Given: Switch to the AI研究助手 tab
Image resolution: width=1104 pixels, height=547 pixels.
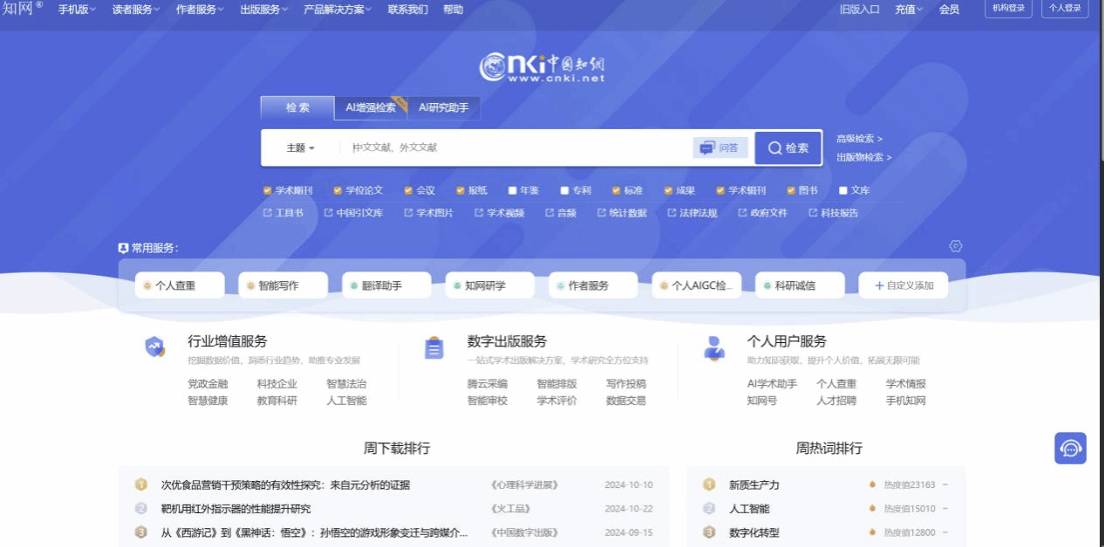Looking at the screenshot, I should point(444,108).
